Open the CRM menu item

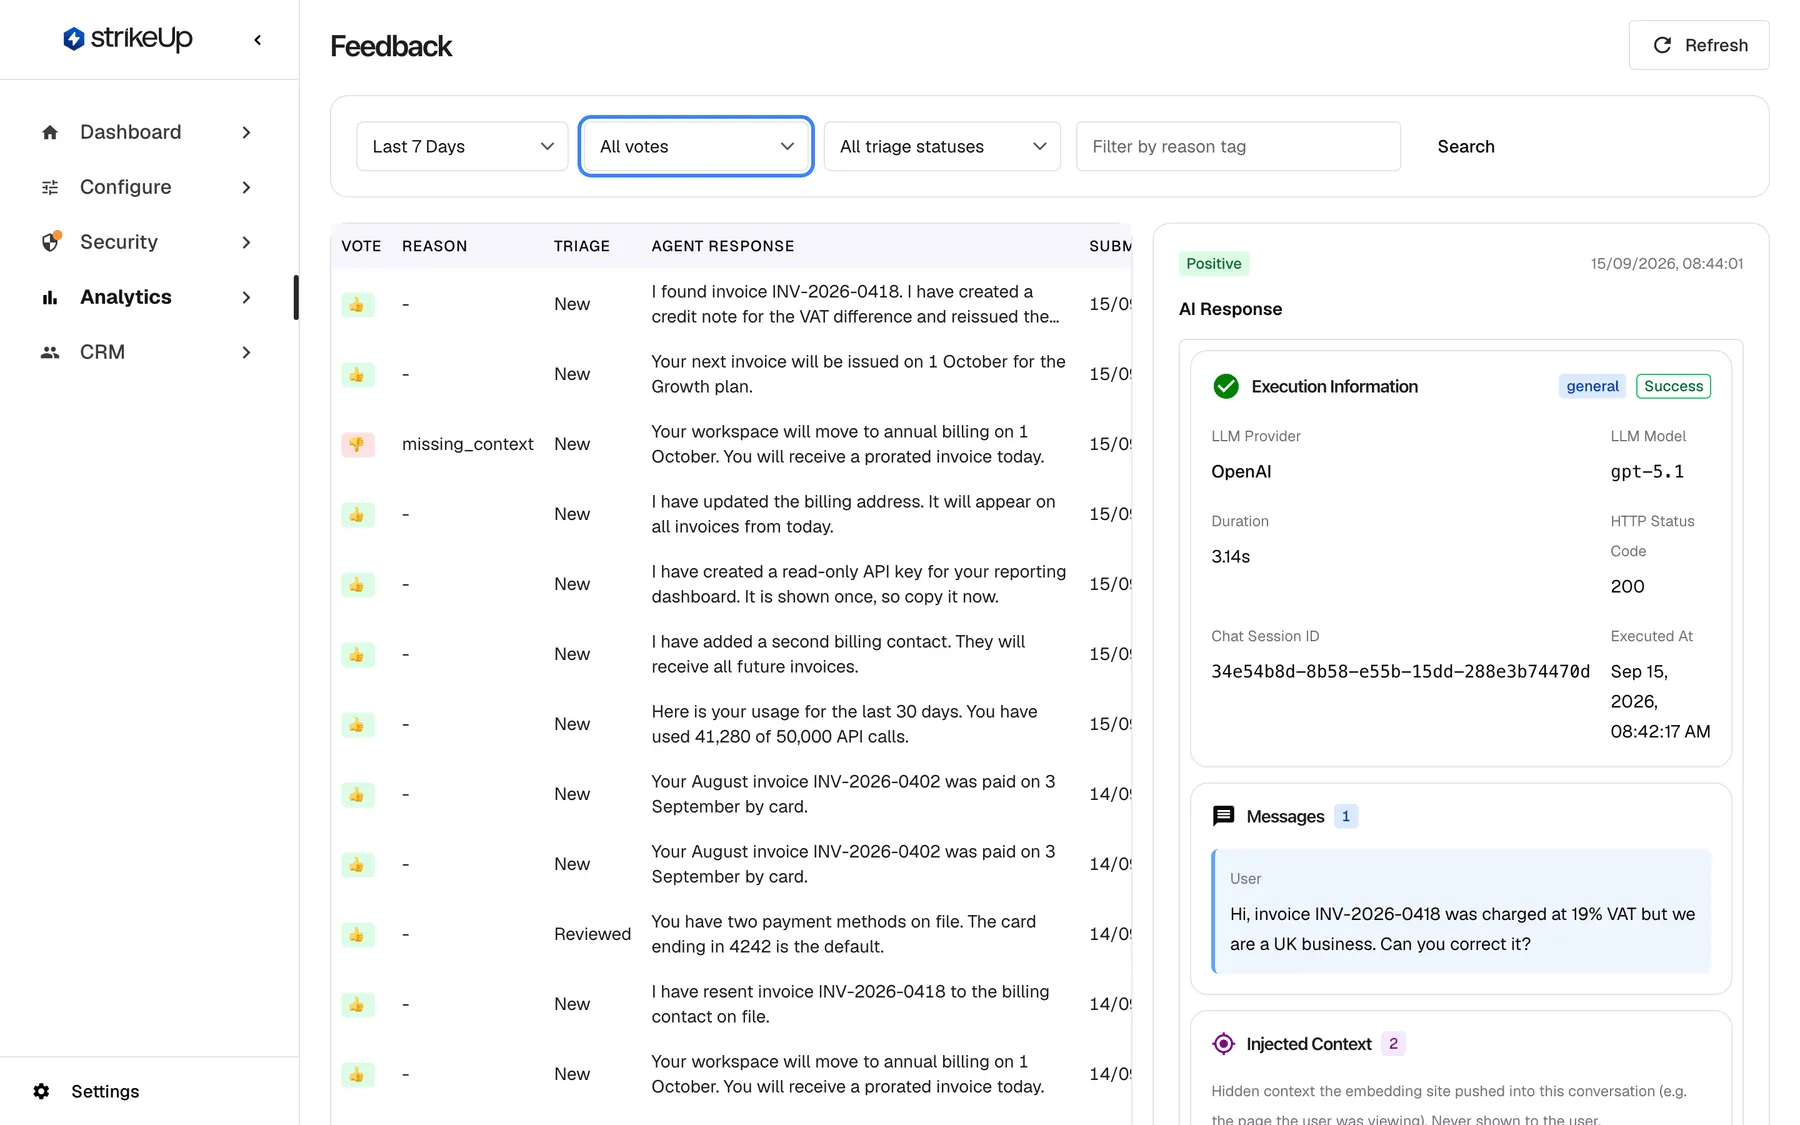148,352
